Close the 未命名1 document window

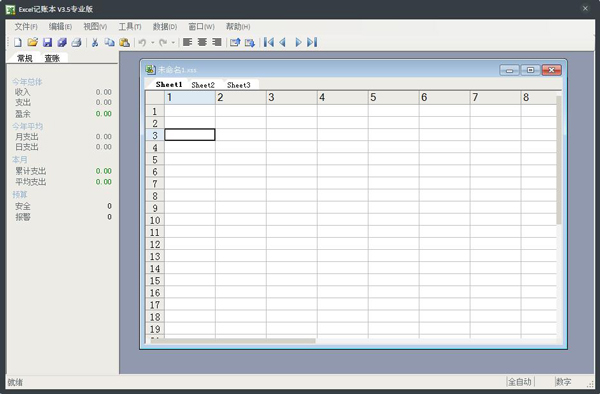[552, 70]
